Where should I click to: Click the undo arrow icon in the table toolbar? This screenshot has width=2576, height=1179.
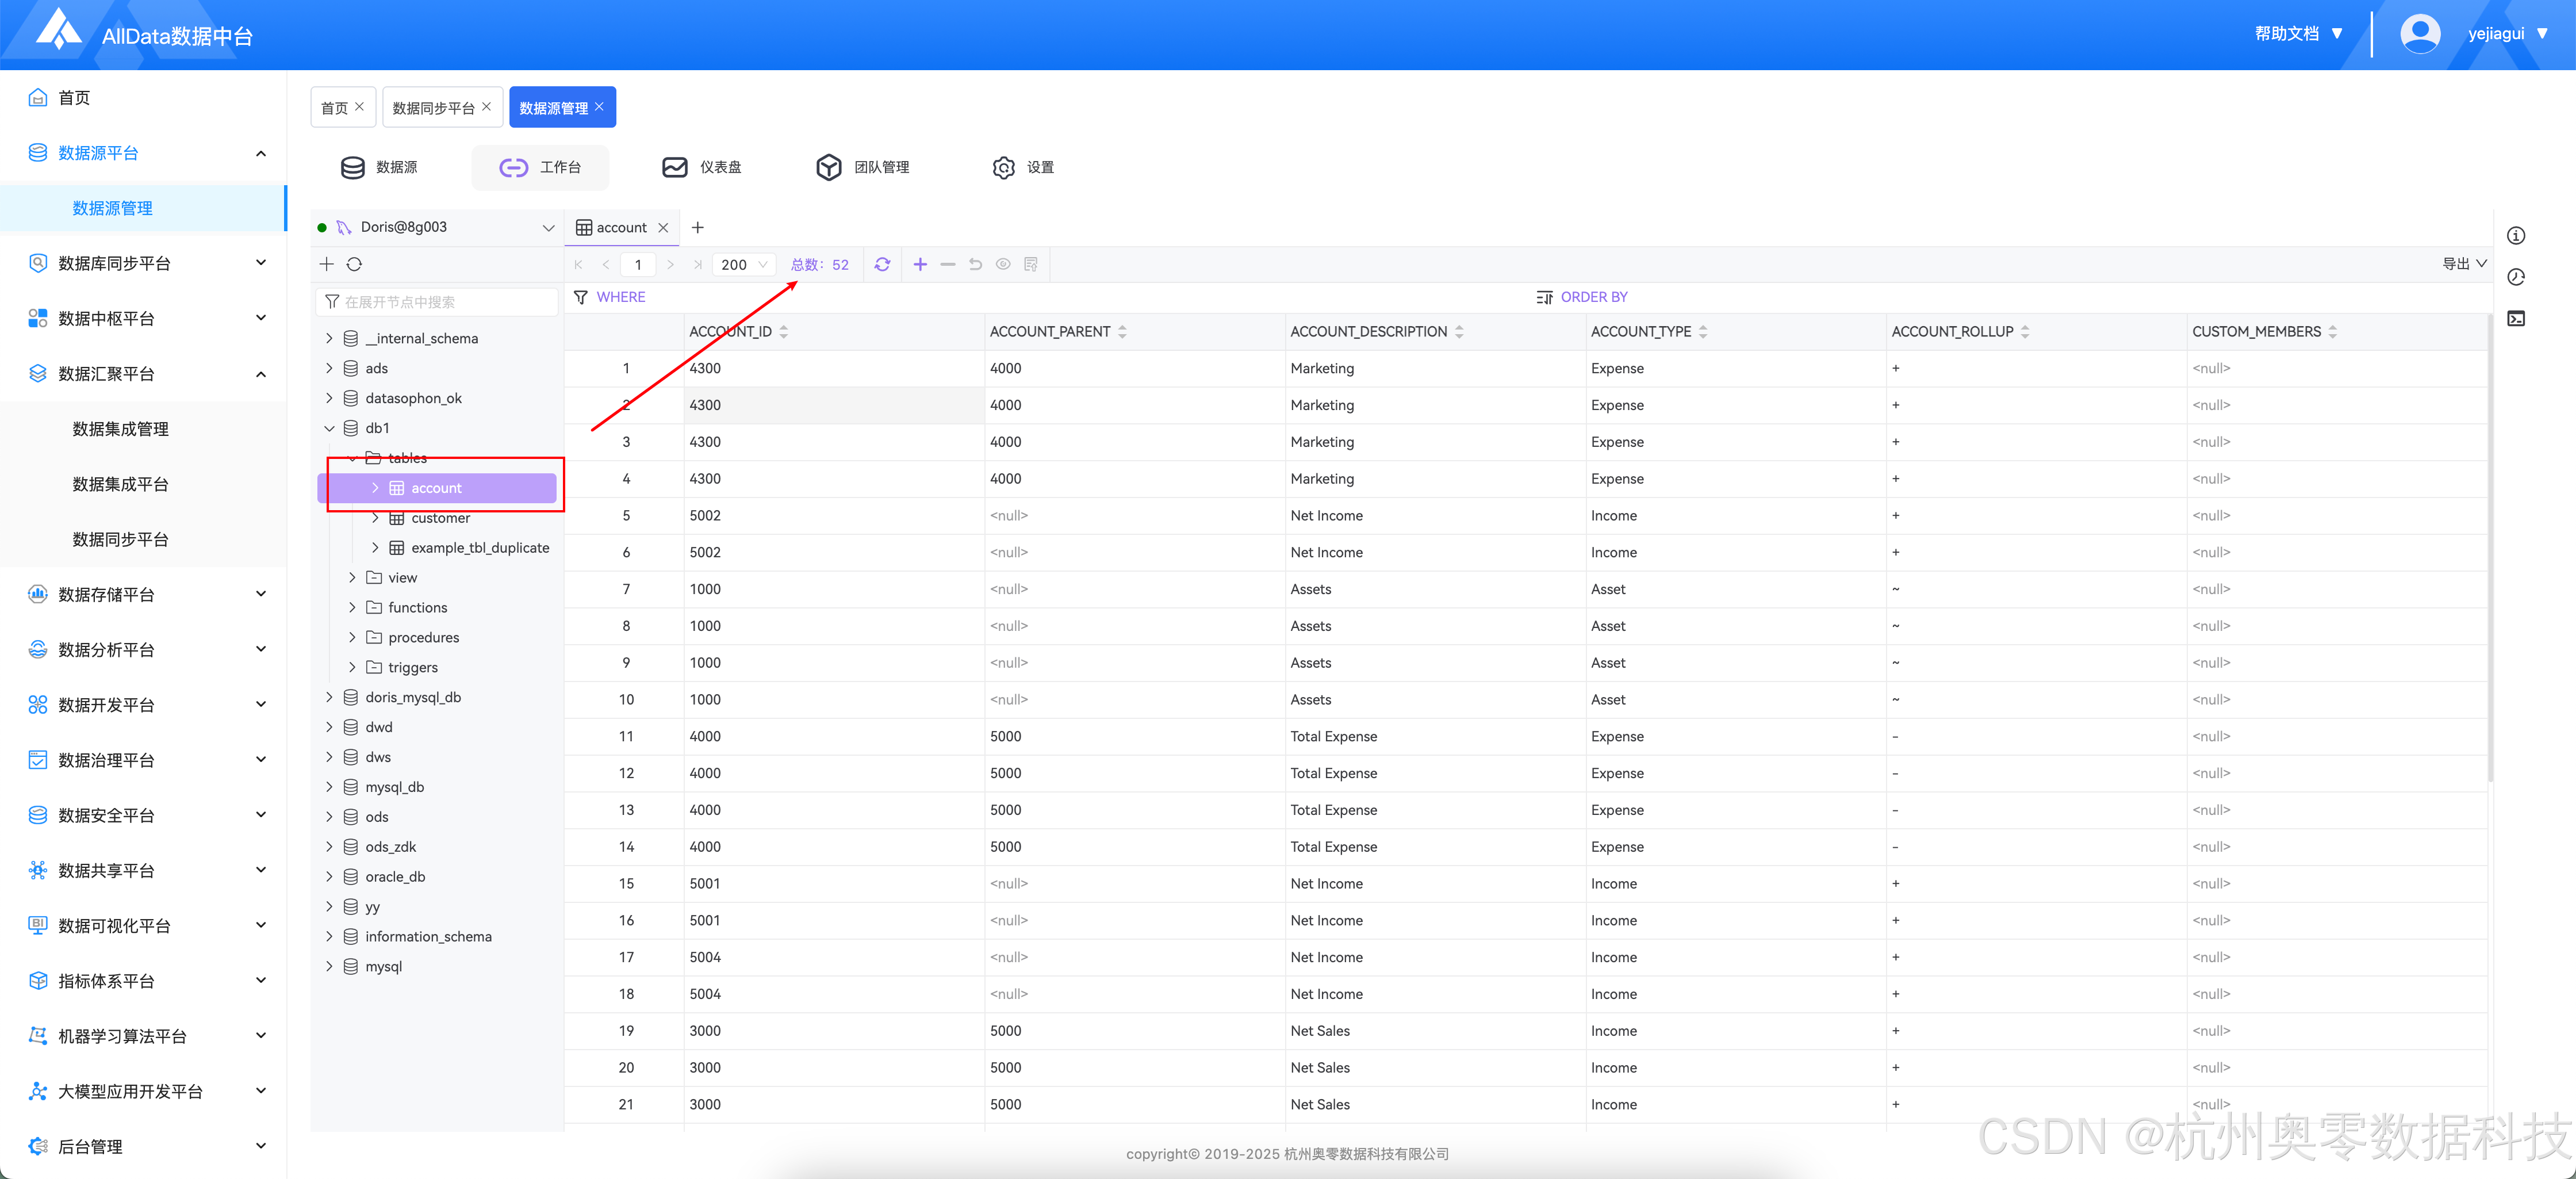(975, 264)
